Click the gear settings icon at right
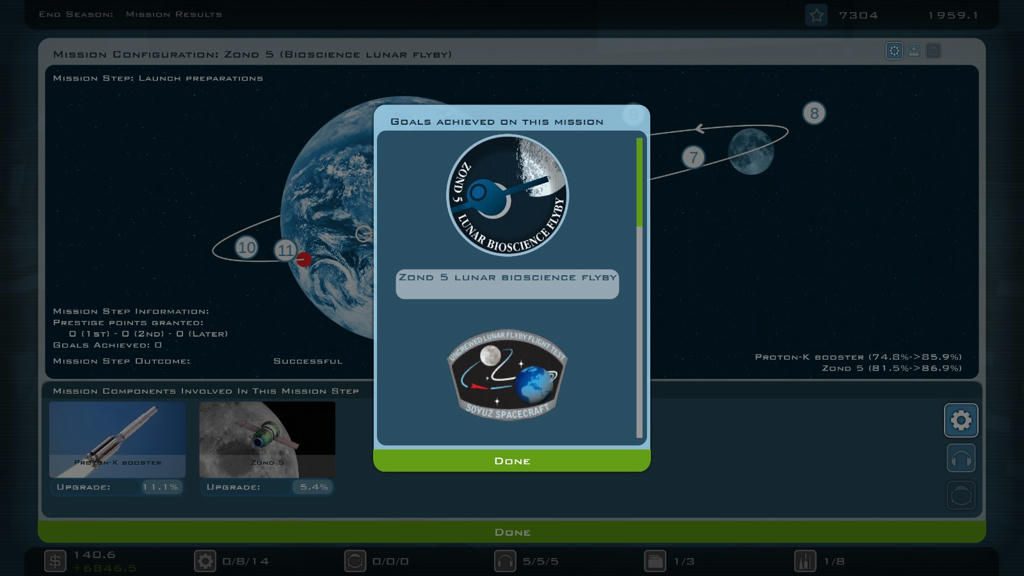Screen dimensions: 1024x576 (x=961, y=420)
